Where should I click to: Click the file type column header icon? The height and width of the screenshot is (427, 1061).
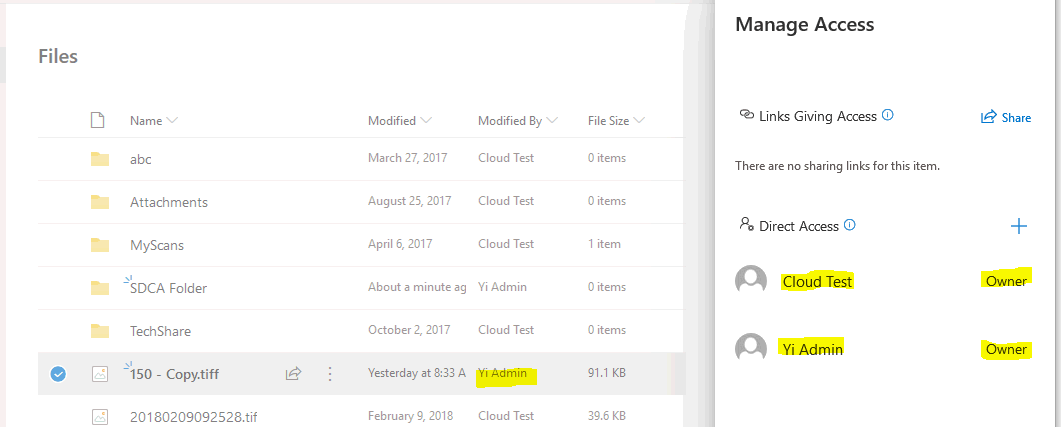(98, 121)
